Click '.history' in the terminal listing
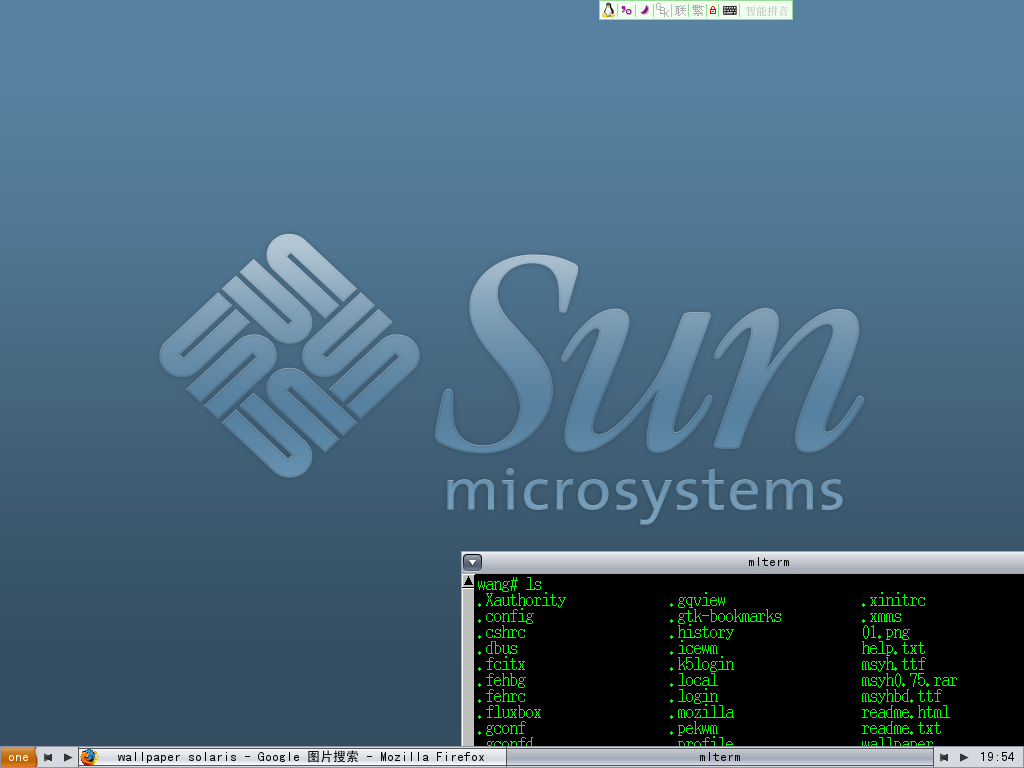 [x=701, y=632]
